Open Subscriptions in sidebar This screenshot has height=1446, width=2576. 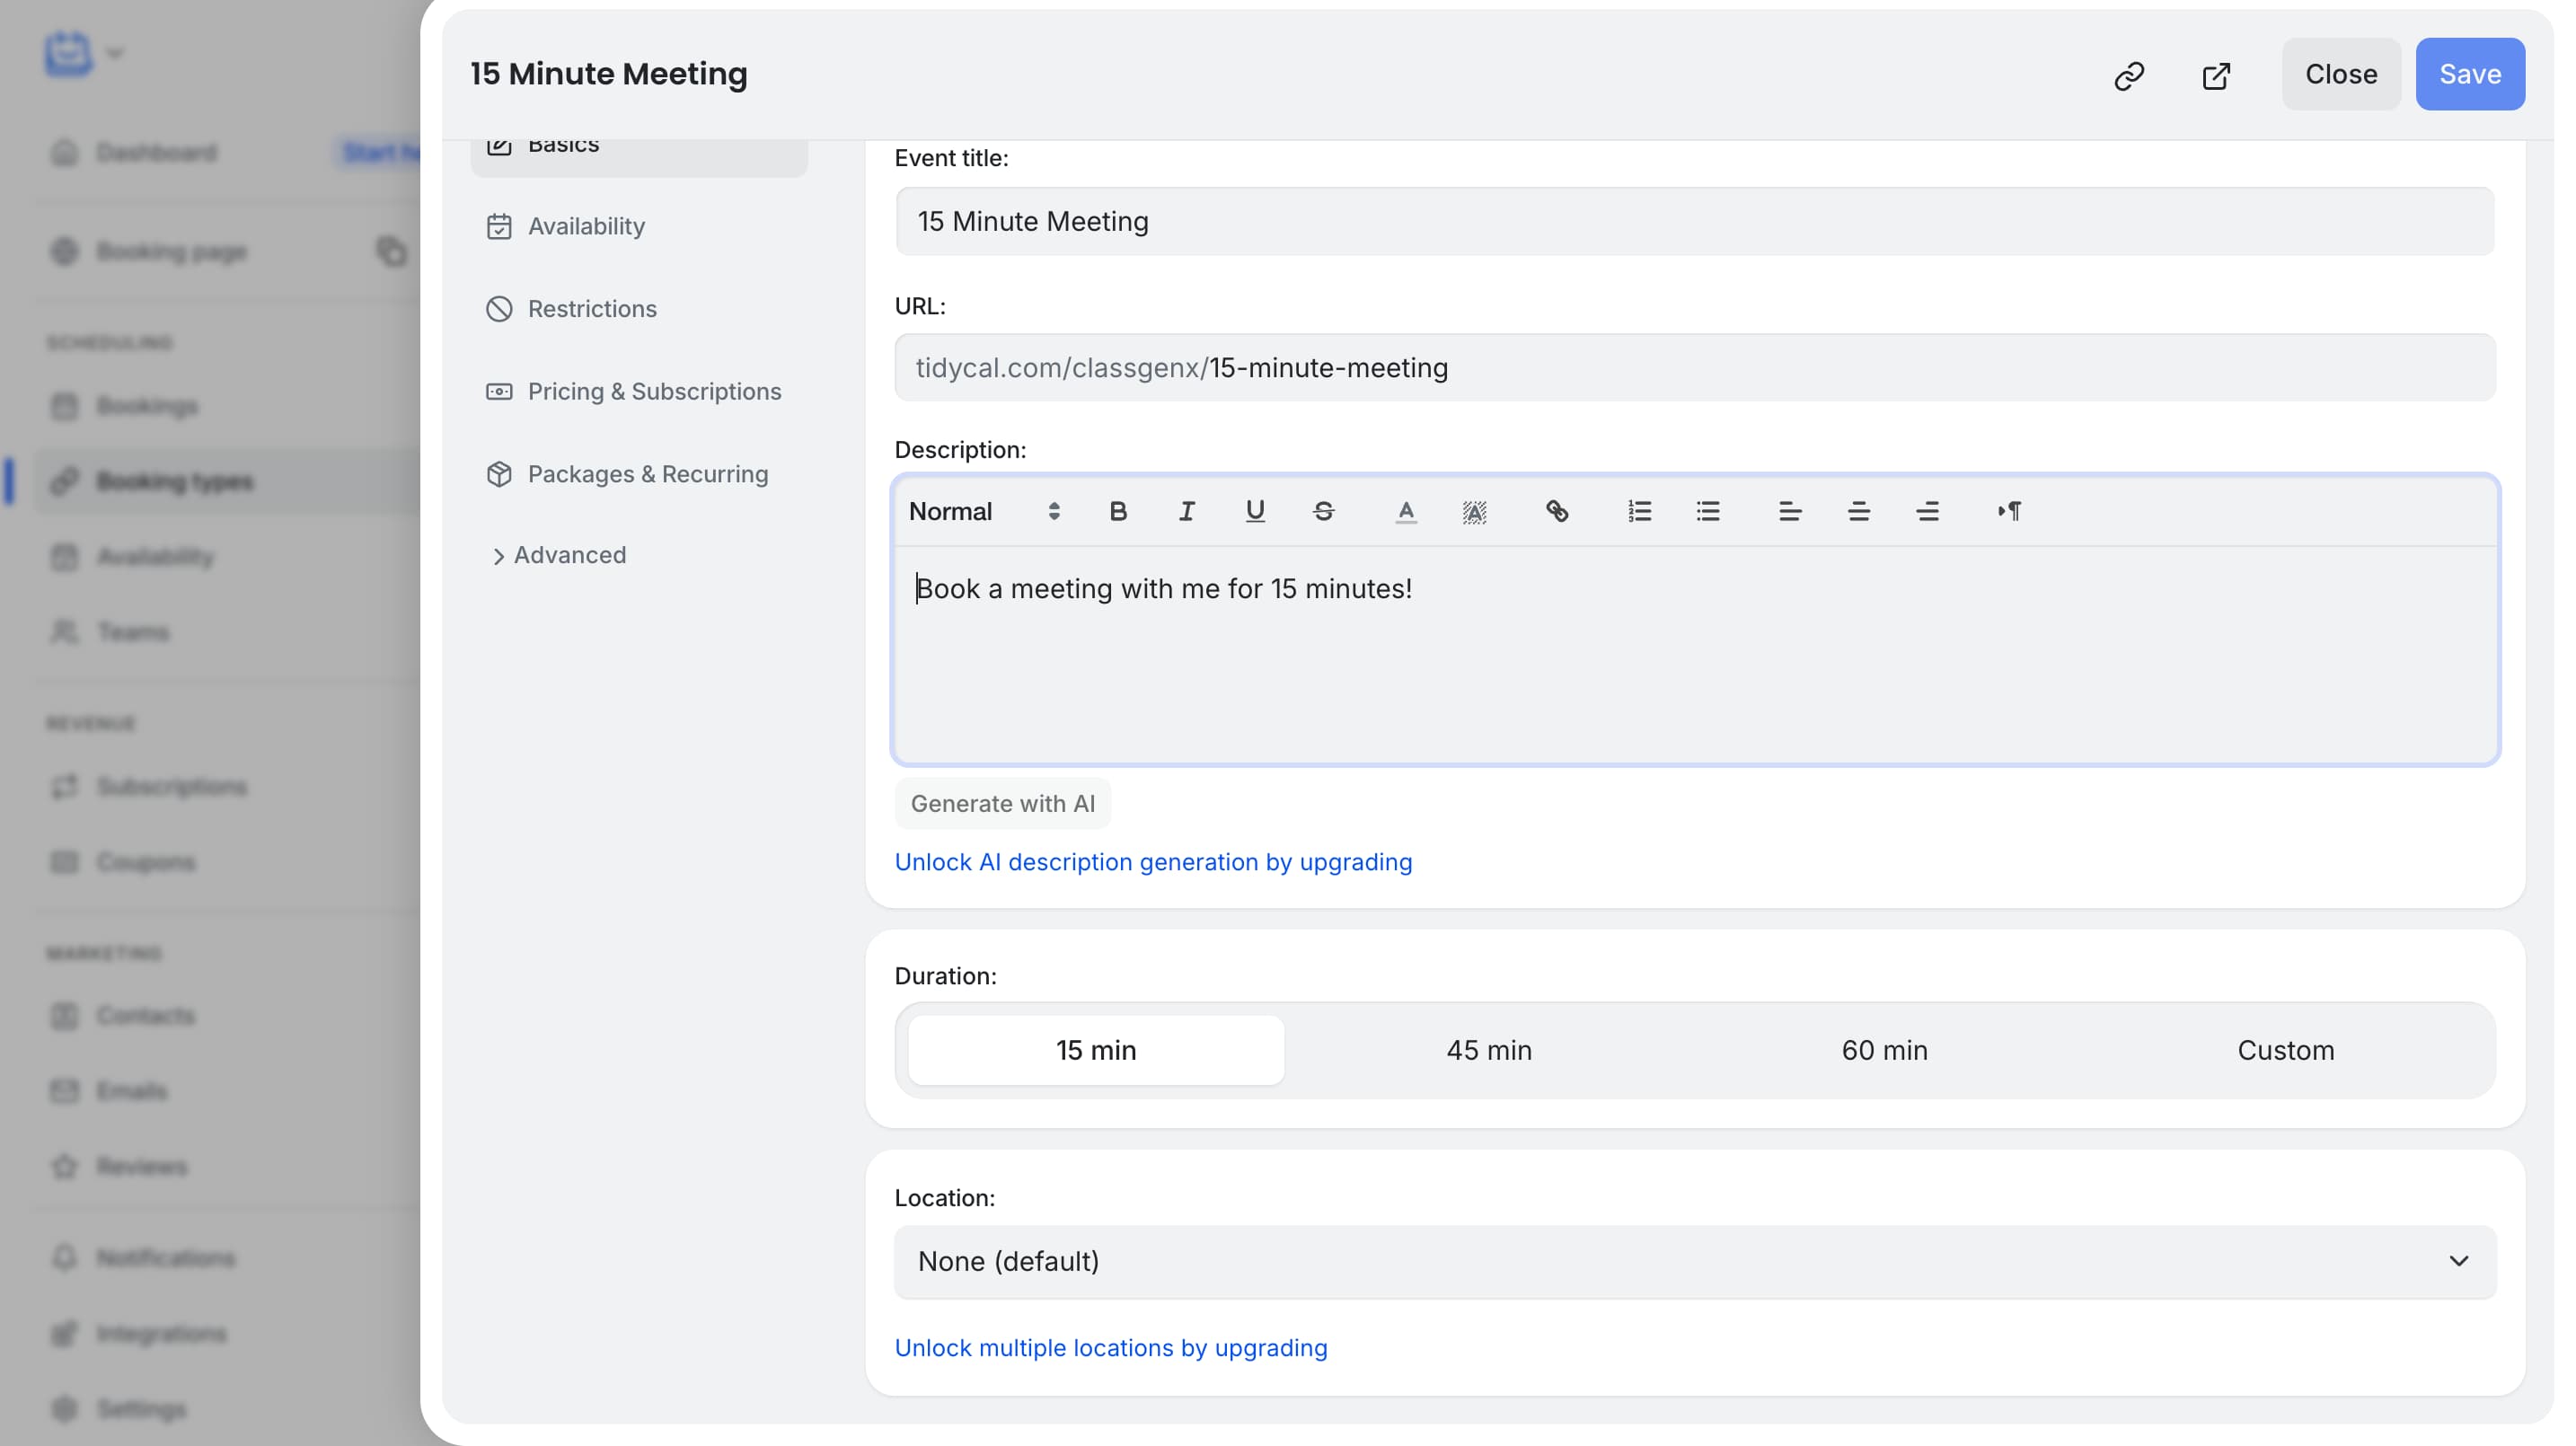[x=171, y=787]
